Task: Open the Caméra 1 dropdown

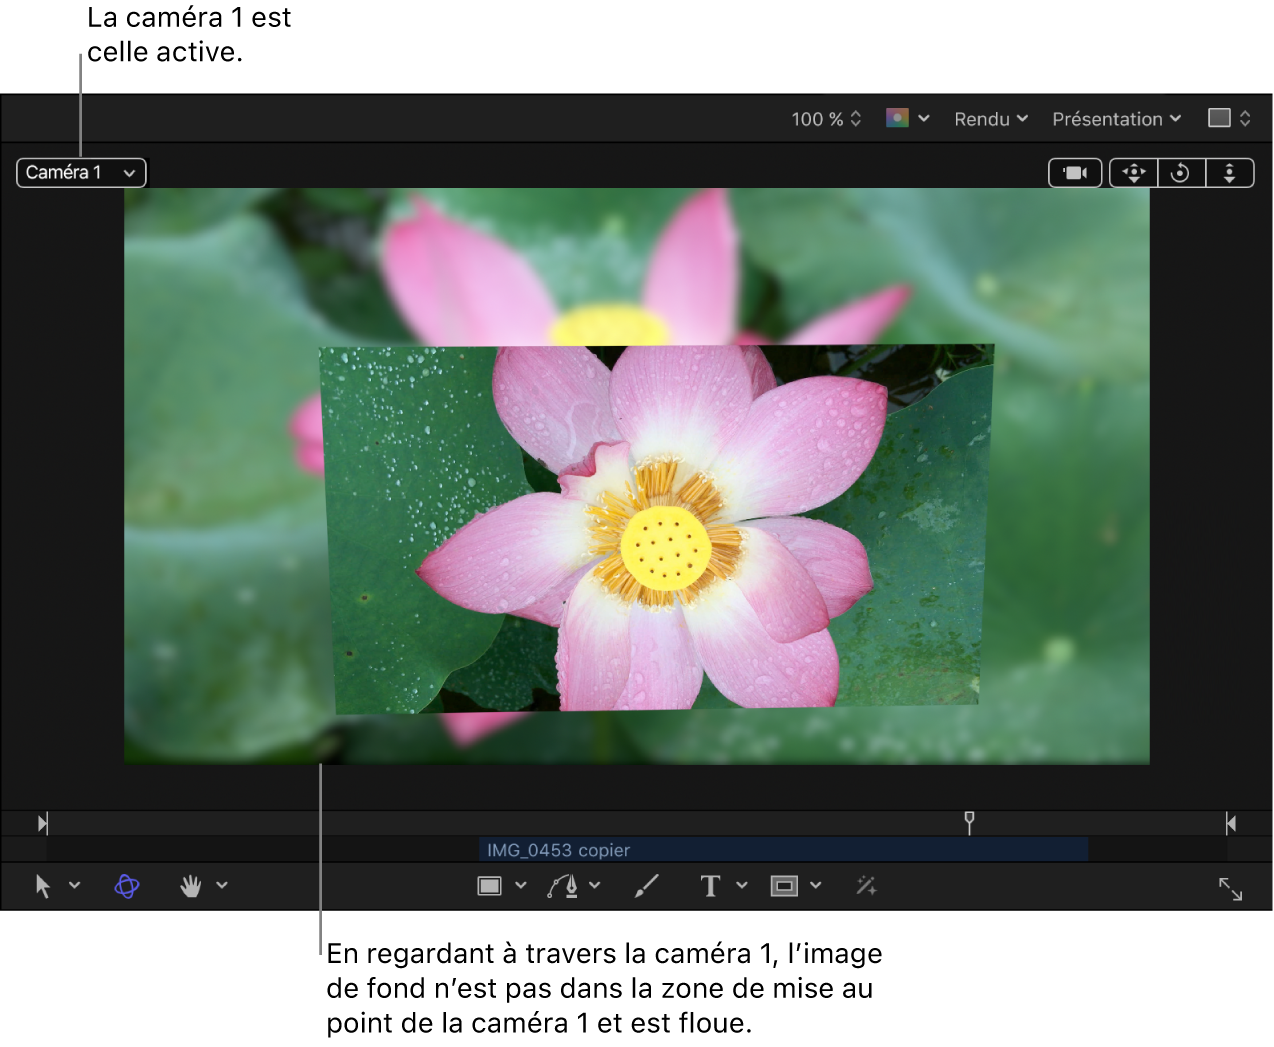Action: click(x=81, y=173)
